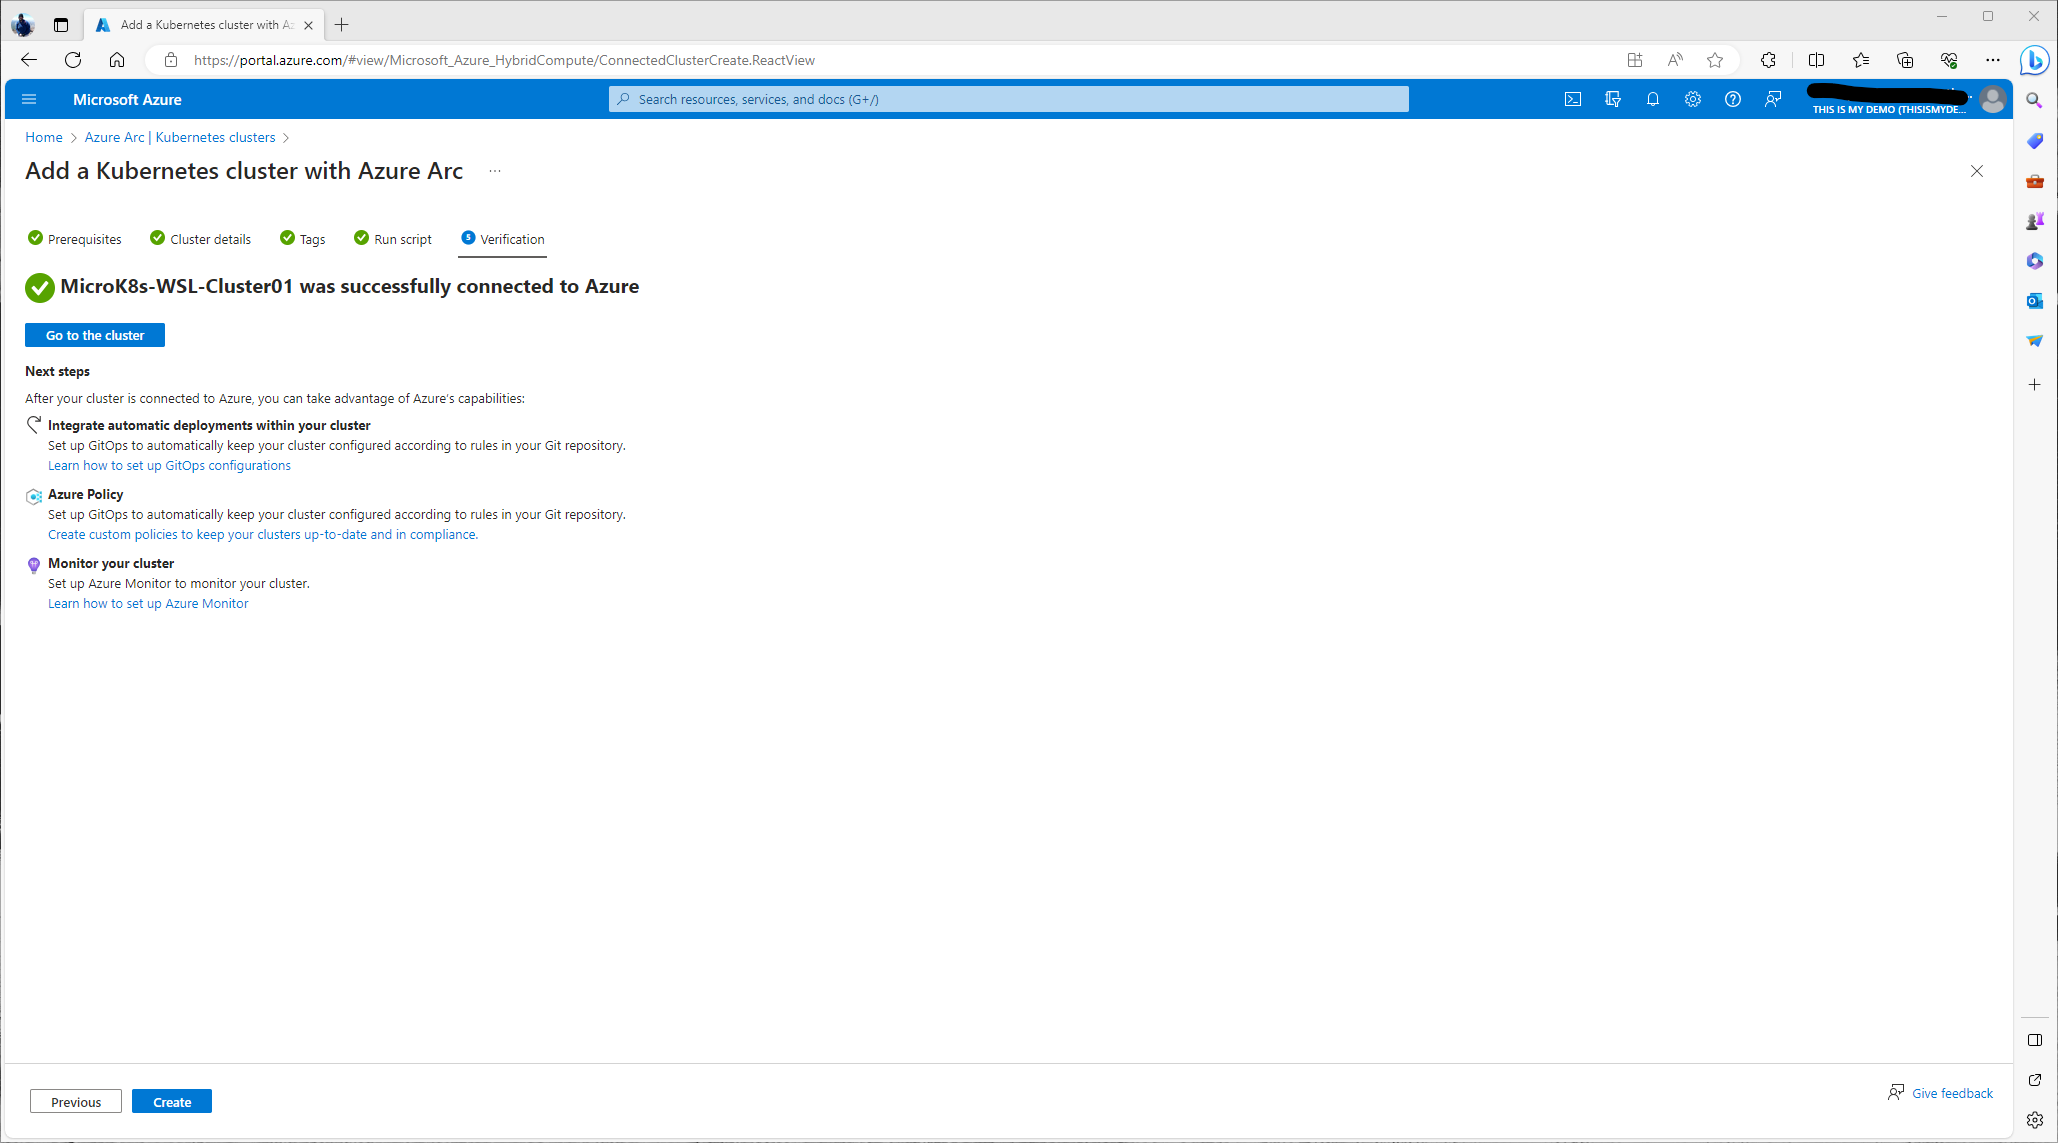The height and width of the screenshot is (1143, 2058).
Task: Click the Go to the cluster button
Action: pos(95,335)
